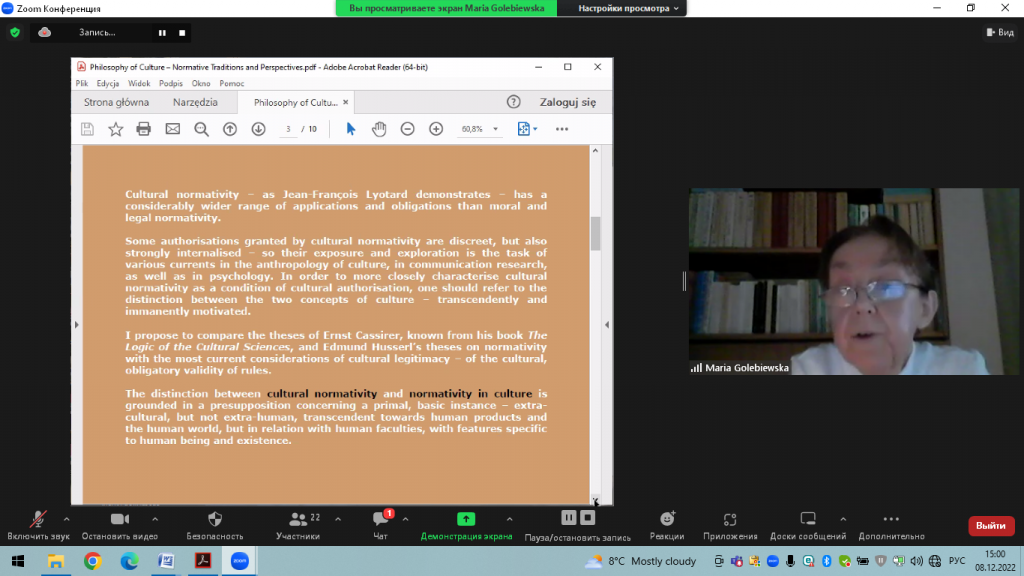Open the Безопасность security shield
Screen dimensions: 1024x576
tap(215, 525)
